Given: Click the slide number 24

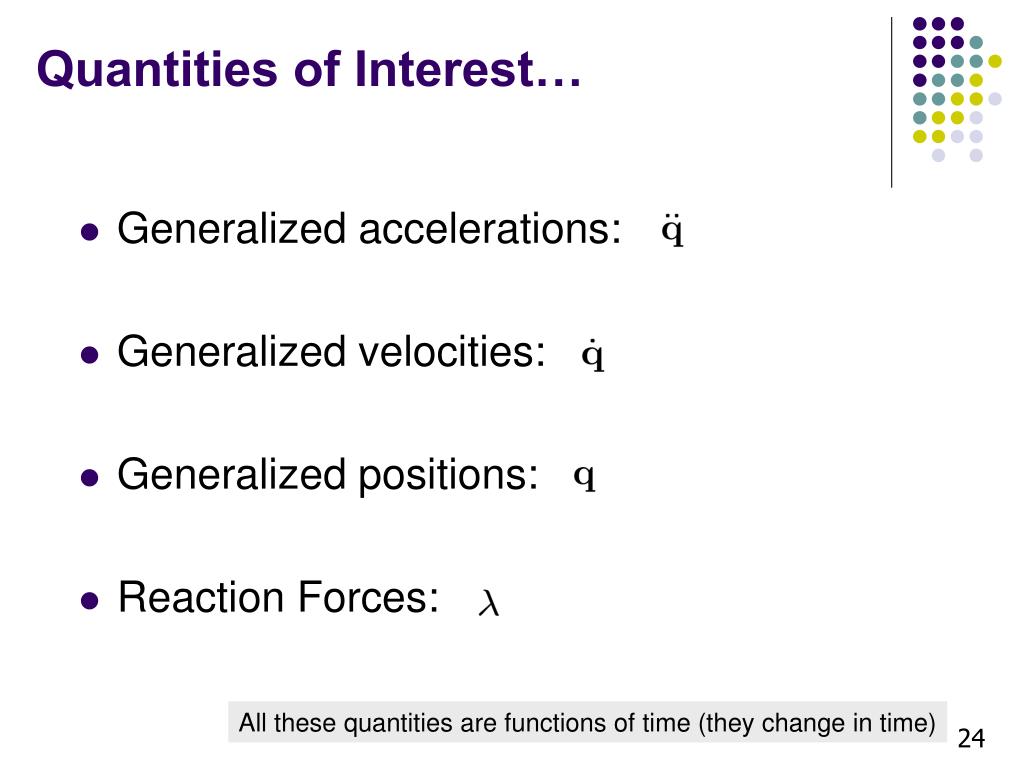Looking at the screenshot, I should click(x=971, y=739).
